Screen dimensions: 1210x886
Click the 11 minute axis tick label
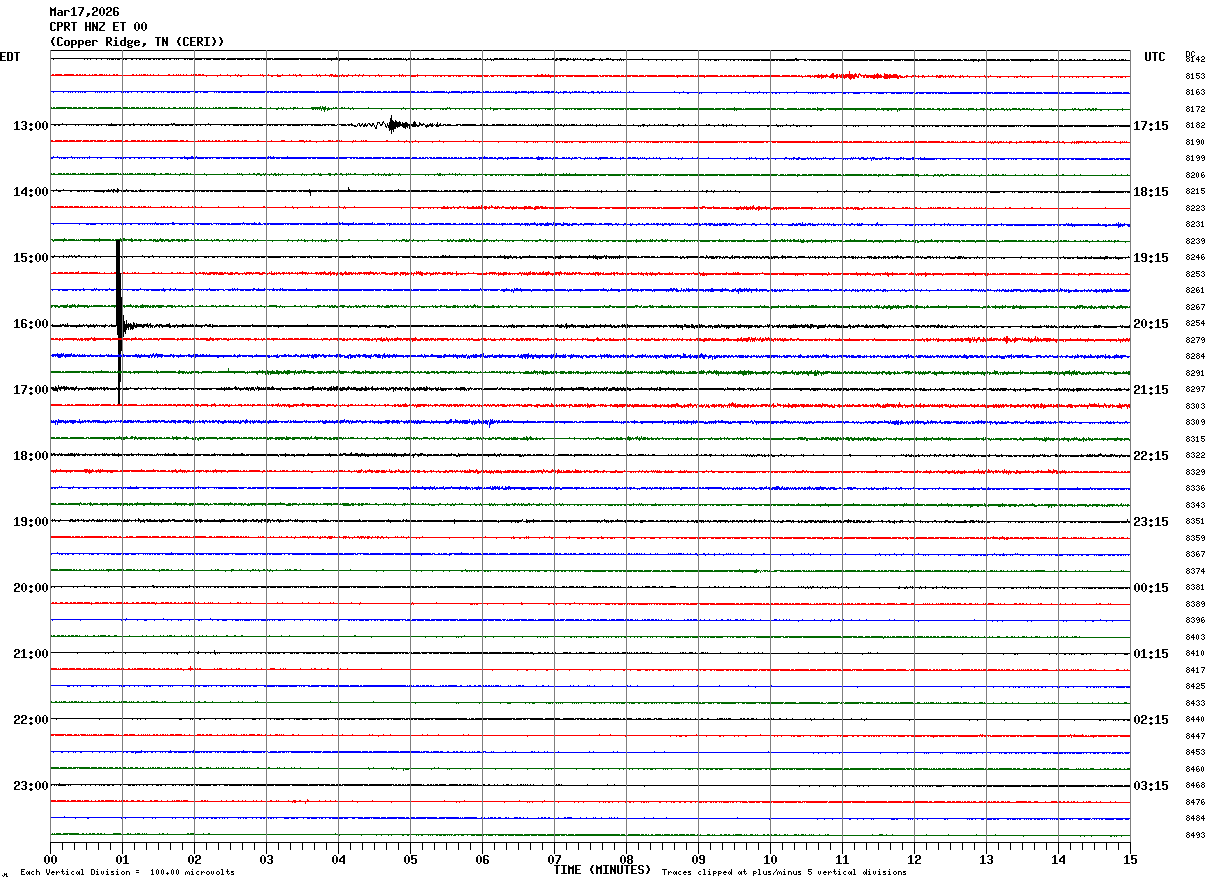tap(842, 859)
